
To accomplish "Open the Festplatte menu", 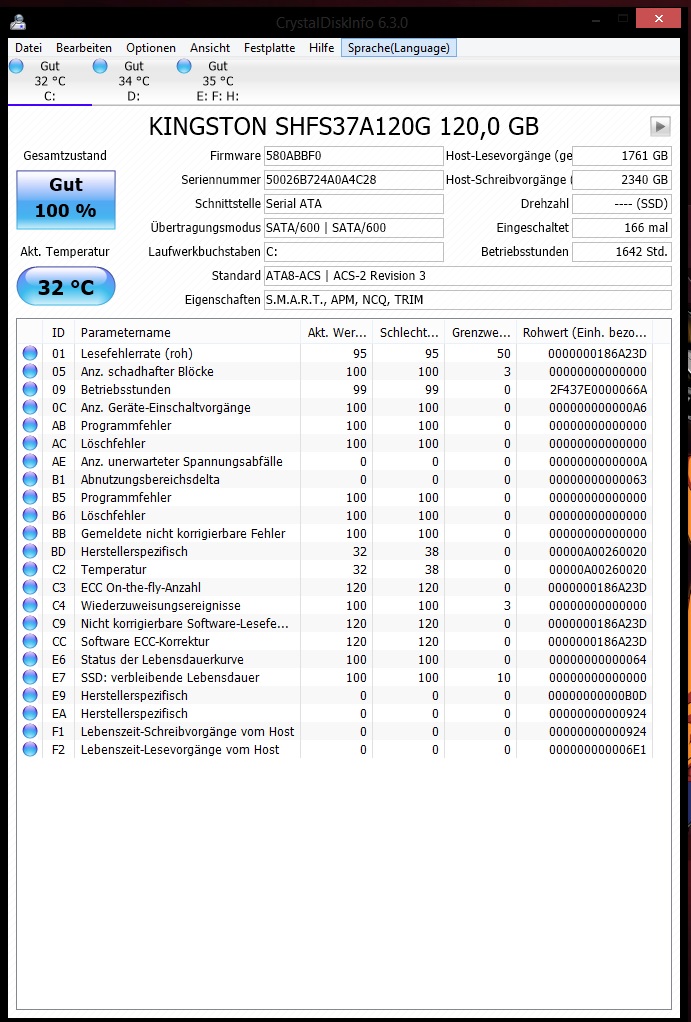I will (269, 48).
